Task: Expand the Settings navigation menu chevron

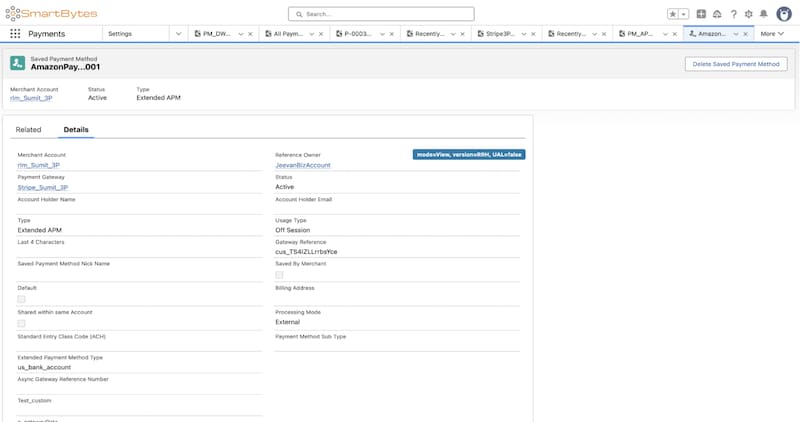Action: coord(178,33)
